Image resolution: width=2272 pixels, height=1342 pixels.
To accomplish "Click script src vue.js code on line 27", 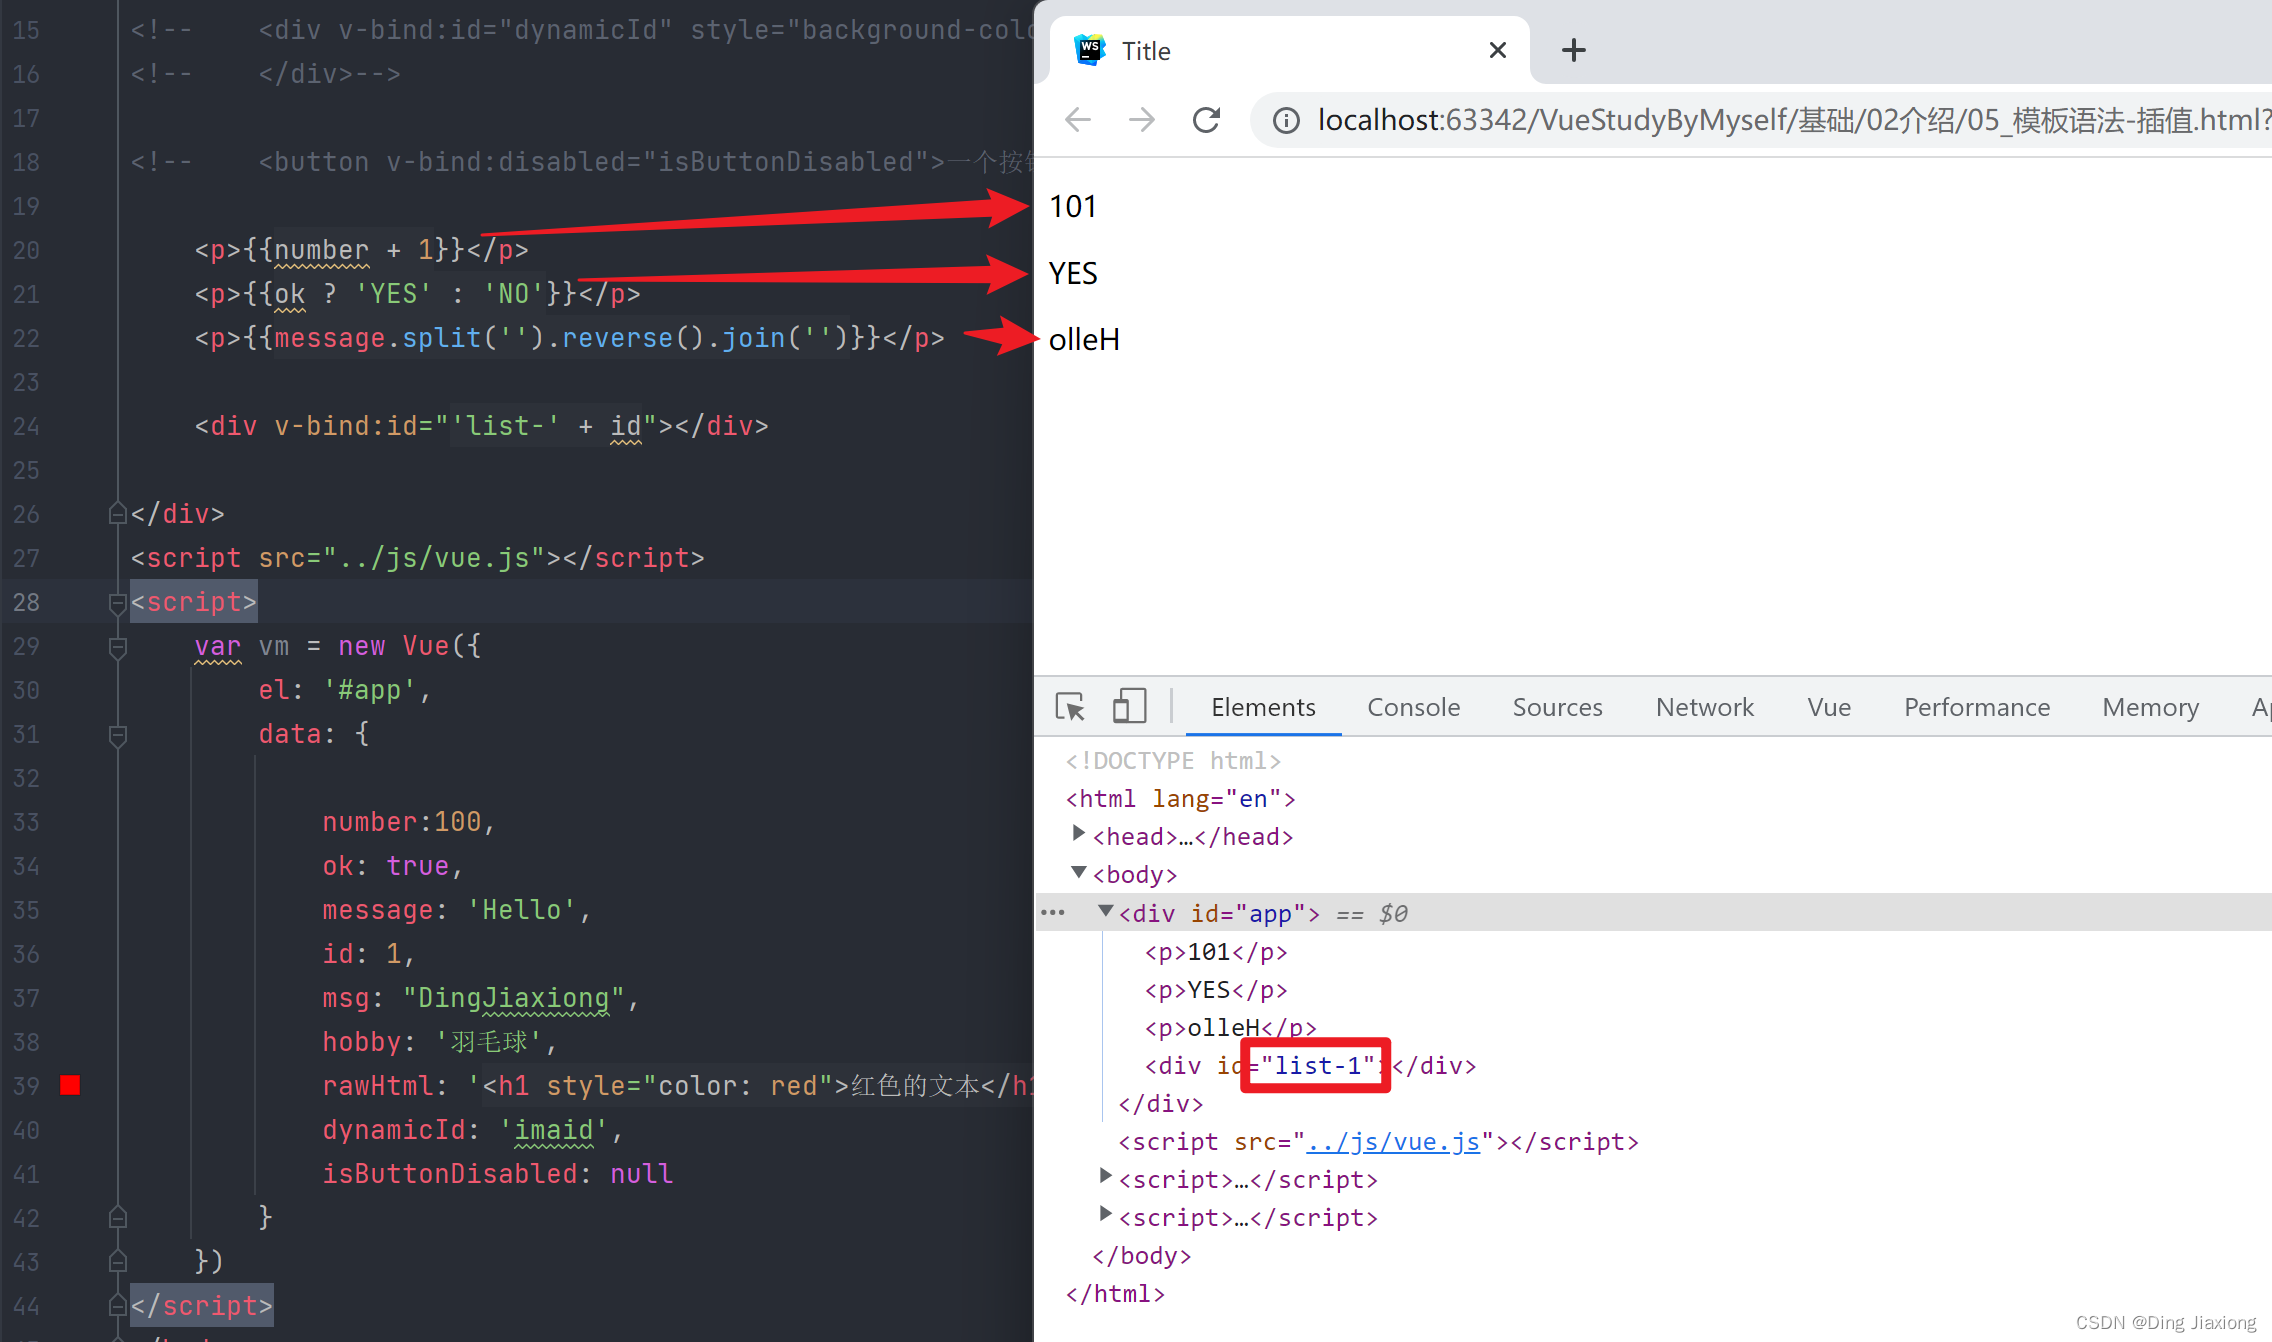I will pyautogui.click(x=417, y=558).
